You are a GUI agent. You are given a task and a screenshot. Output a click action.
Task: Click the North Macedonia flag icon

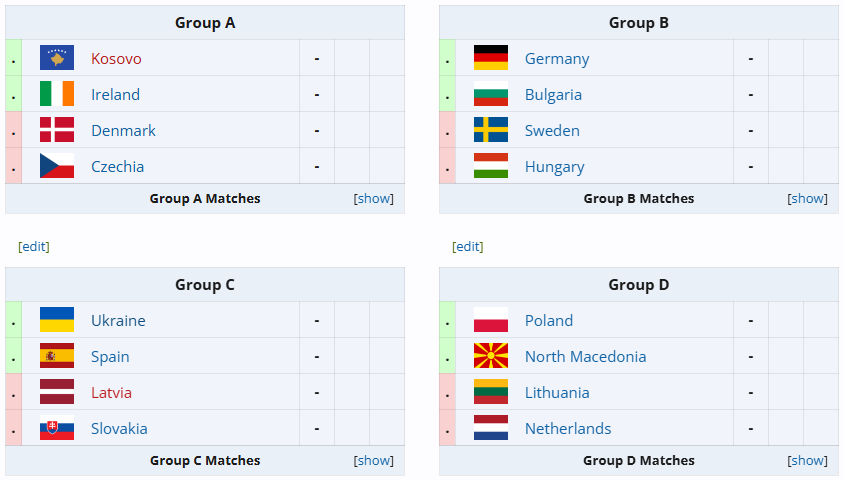click(490, 356)
